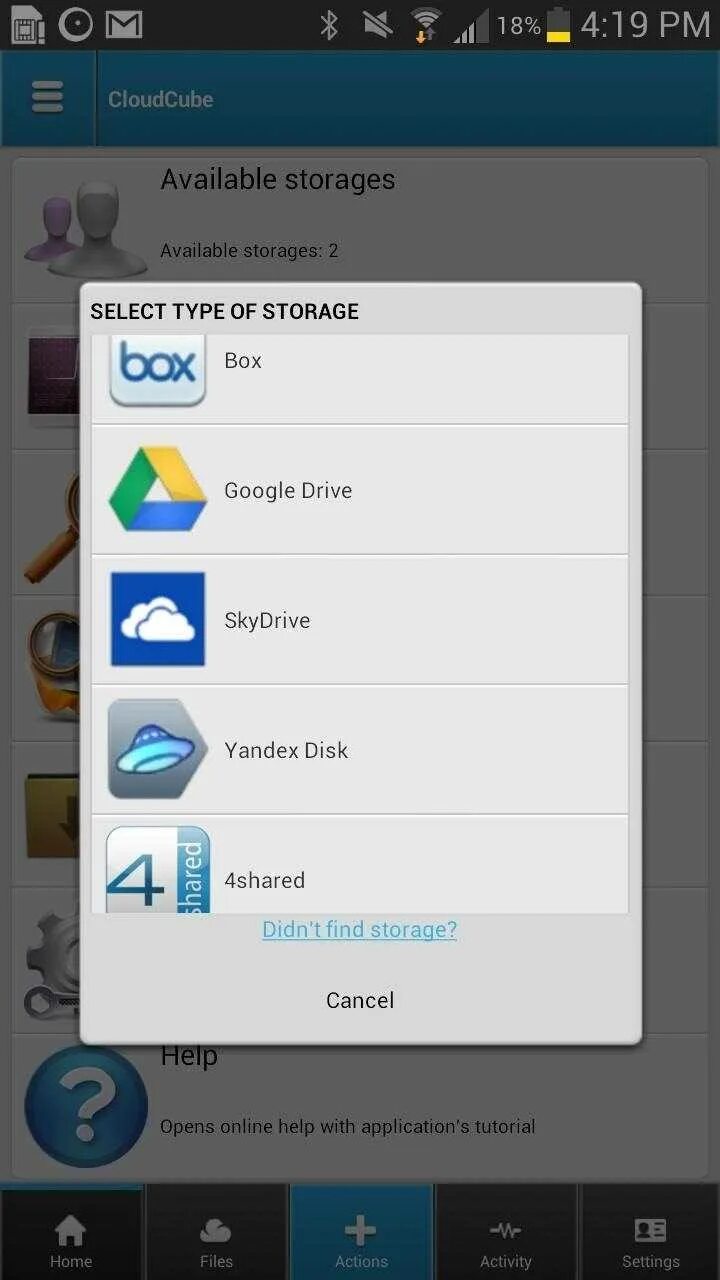Tap the Google Drive triangle icon
Image resolution: width=720 pixels, height=1280 pixels.
click(x=158, y=489)
